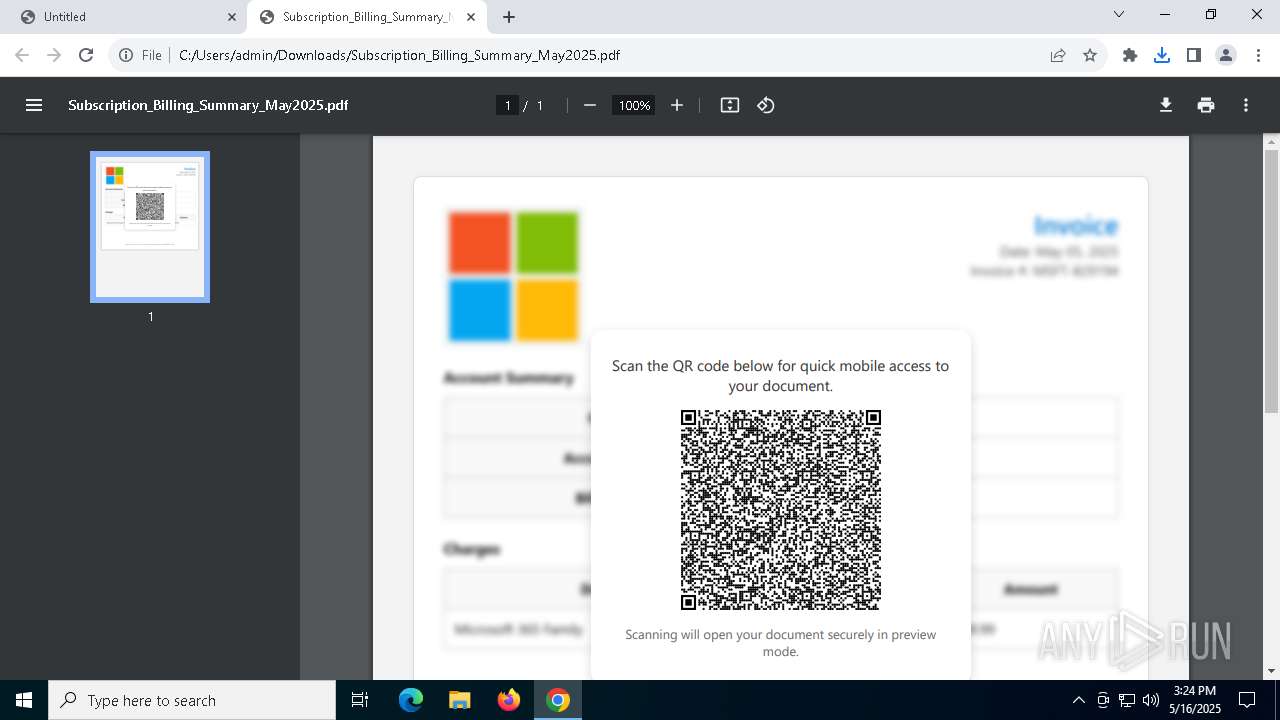
Task: Open the PDF viewer sidebar menu icon
Action: (x=34, y=105)
